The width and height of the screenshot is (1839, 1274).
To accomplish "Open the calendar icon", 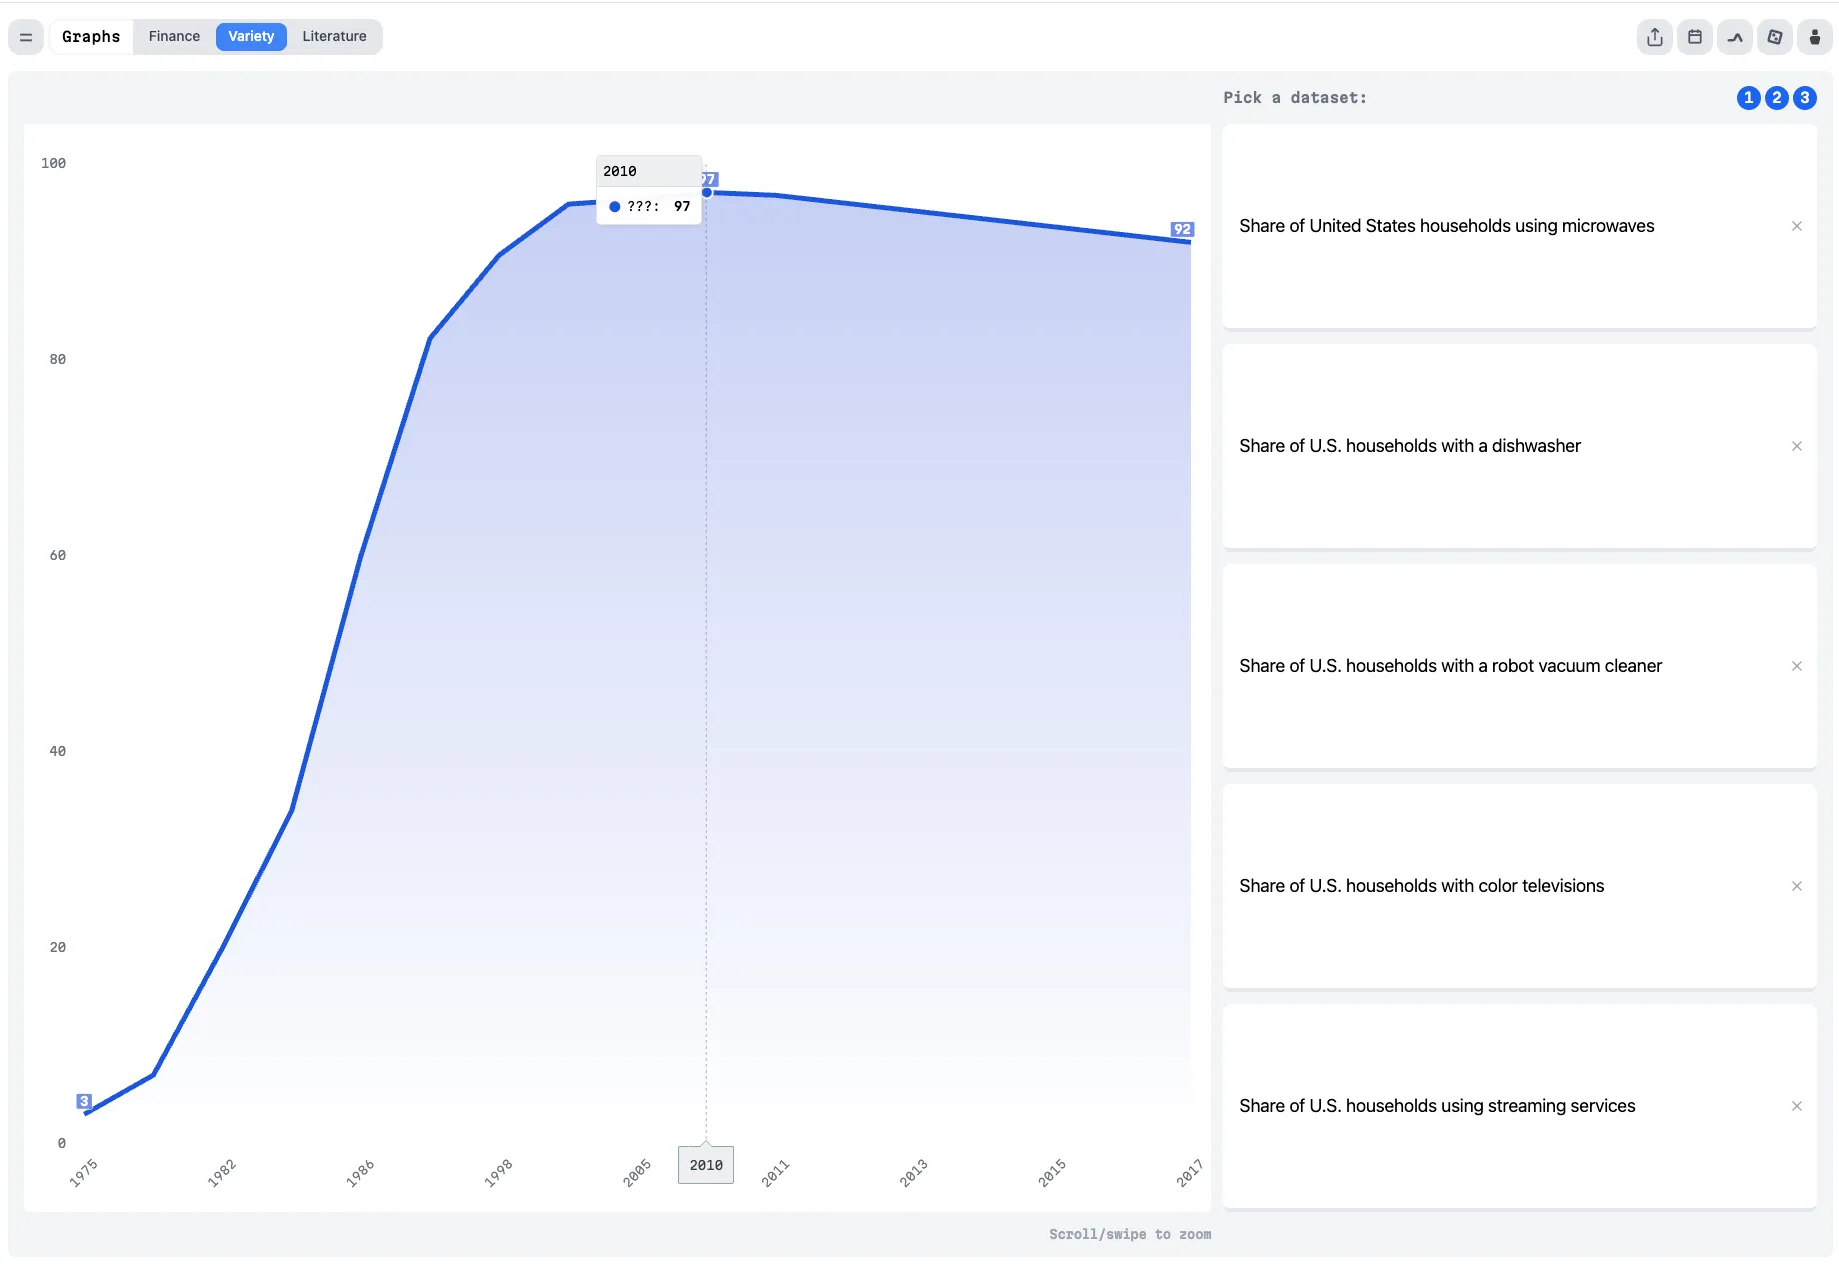I will [1695, 37].
